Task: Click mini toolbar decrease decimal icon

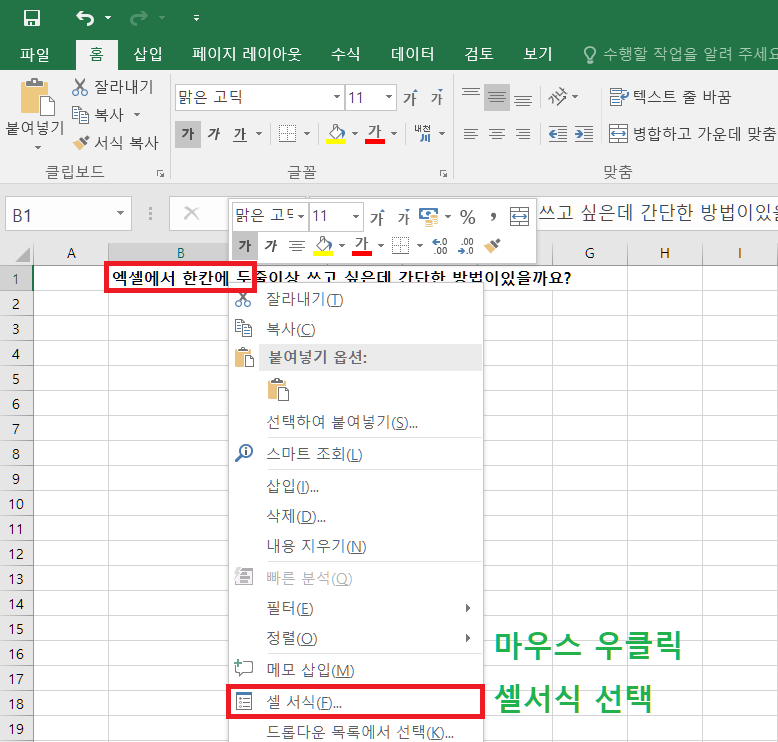Action: tap(466, 246)
